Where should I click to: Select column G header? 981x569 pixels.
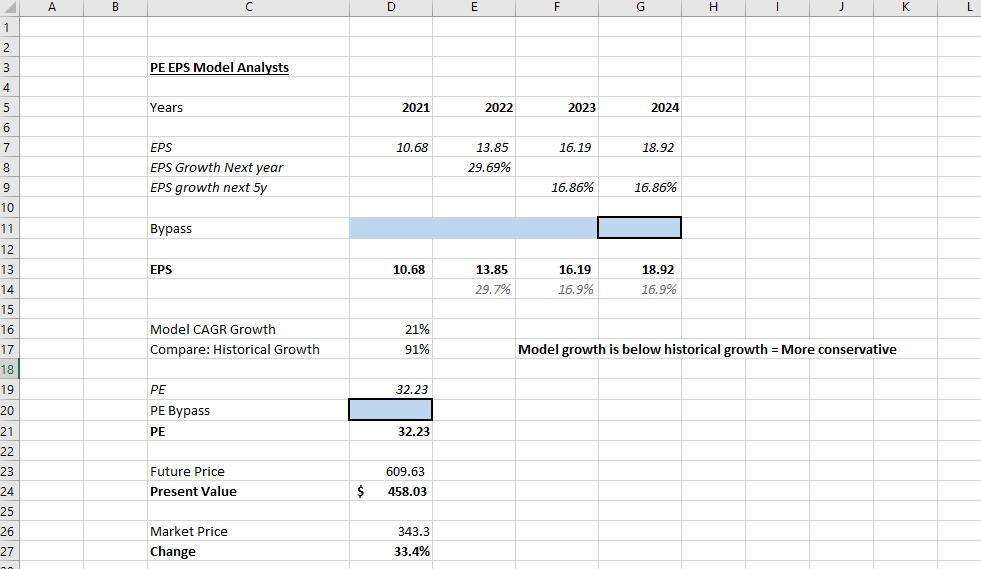pyautogui.click(x=640, y=8)
